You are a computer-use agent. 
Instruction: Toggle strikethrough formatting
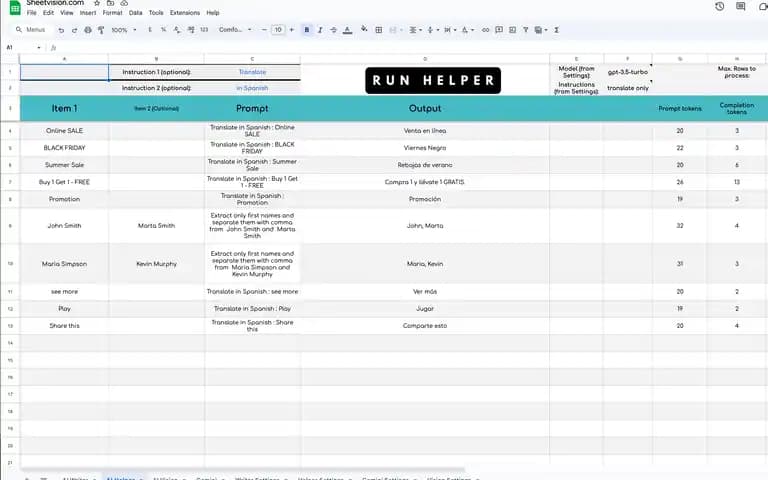coord(333,30)
